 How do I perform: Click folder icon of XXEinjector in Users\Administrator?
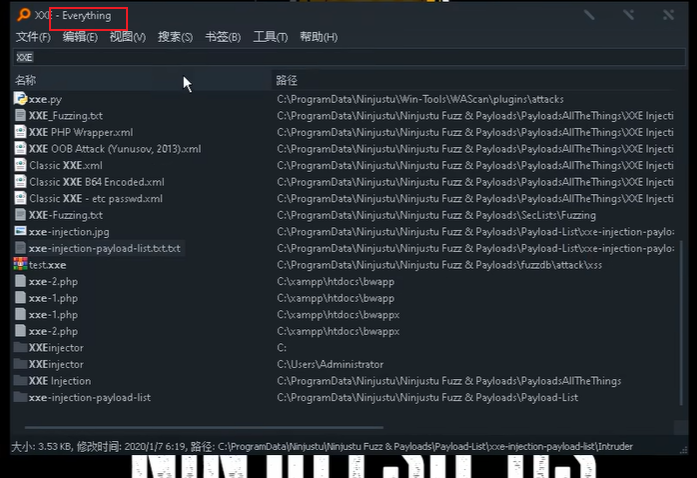[20, 364]
